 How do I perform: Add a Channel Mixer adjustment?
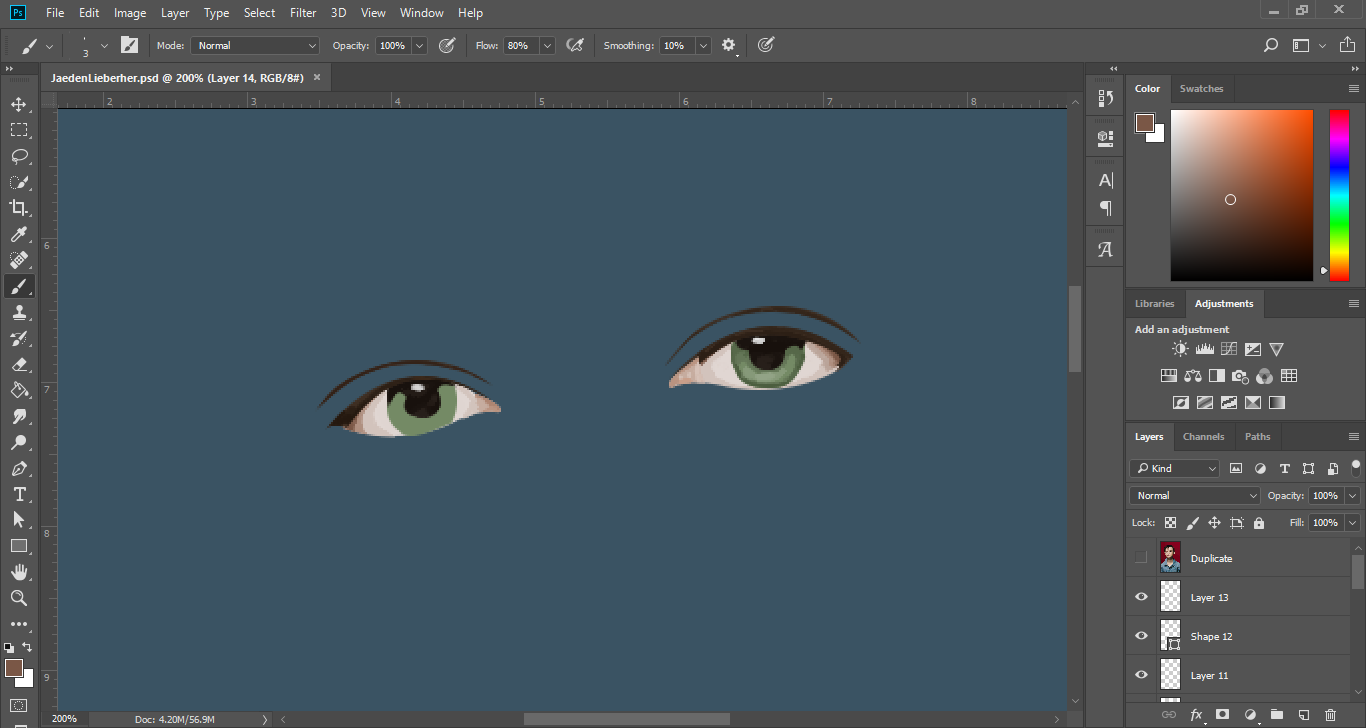tap(1265, 376)
